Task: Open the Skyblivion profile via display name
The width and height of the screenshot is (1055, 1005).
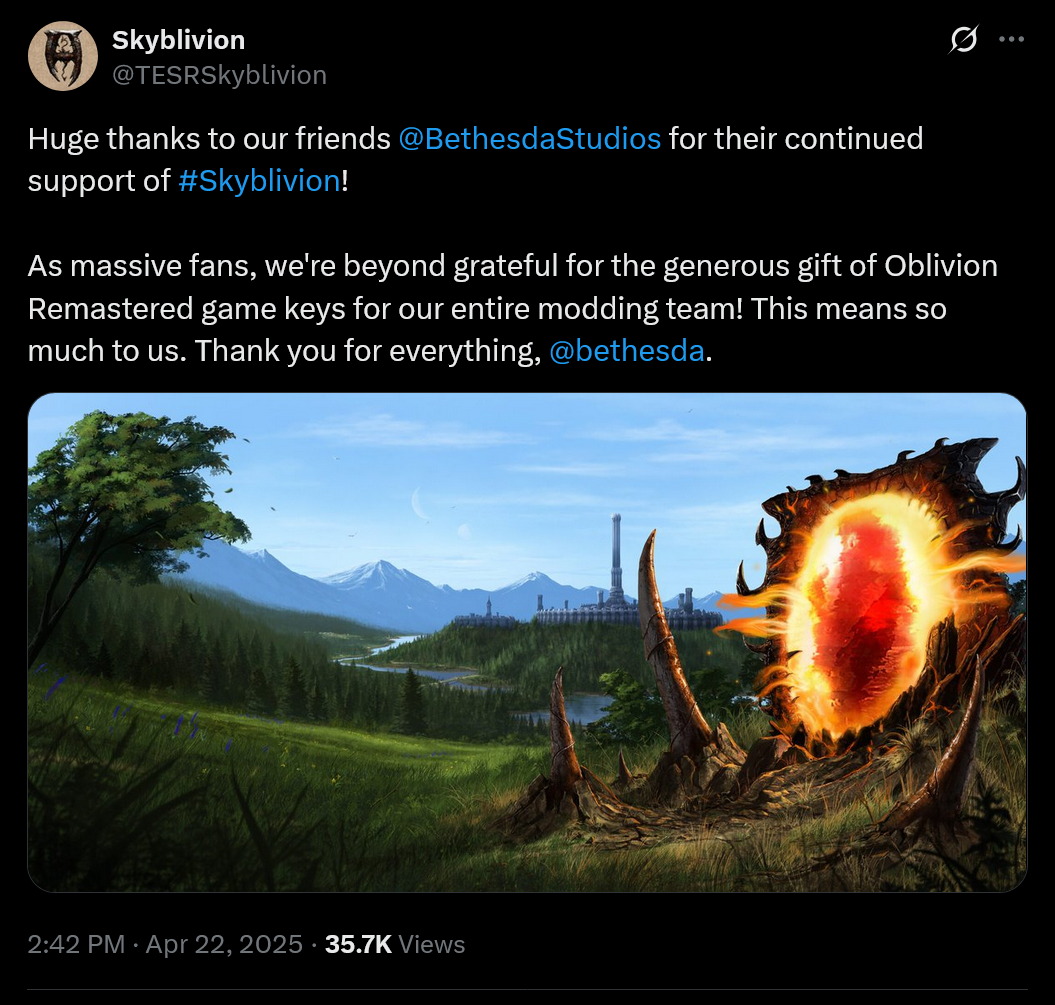Action: pyautogui.click(x=176, y=40)
